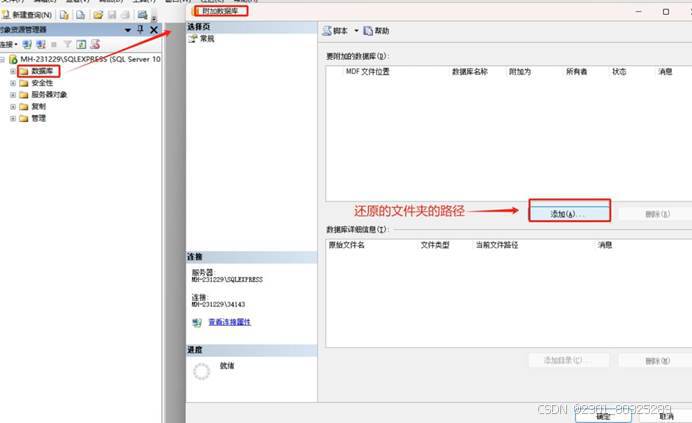The height and width of the screenshot is (423, 692).
Task: Click the grayed 添加目录 button
Action: click(569, 360)
